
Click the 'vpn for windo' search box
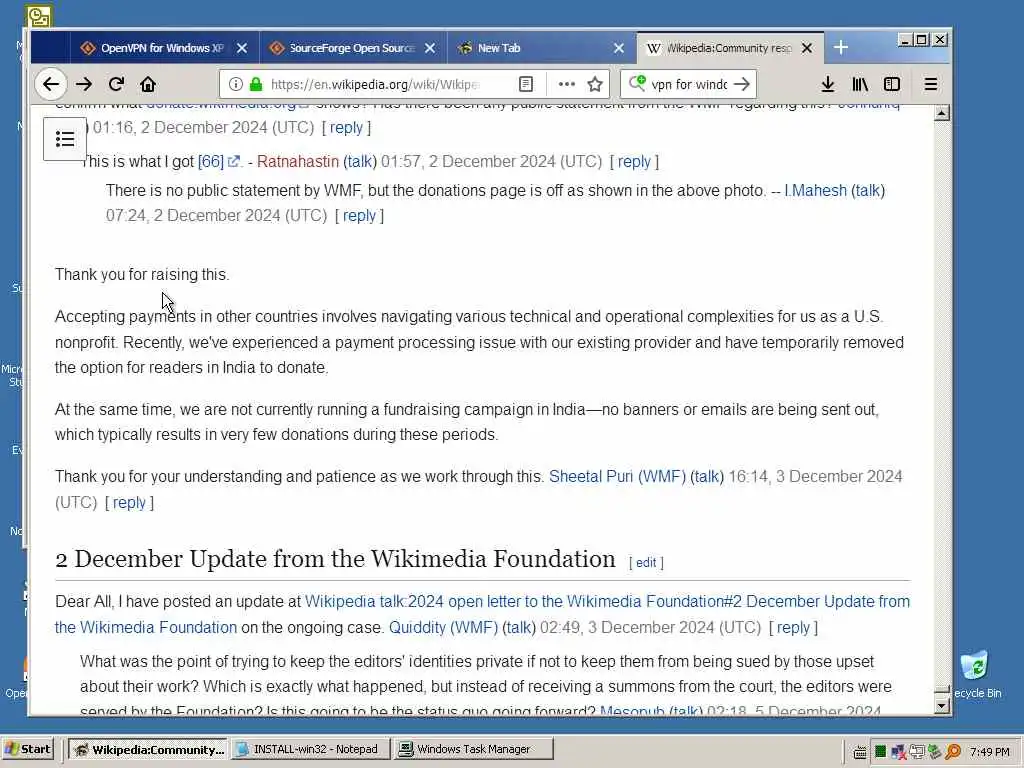click(690, 84)
